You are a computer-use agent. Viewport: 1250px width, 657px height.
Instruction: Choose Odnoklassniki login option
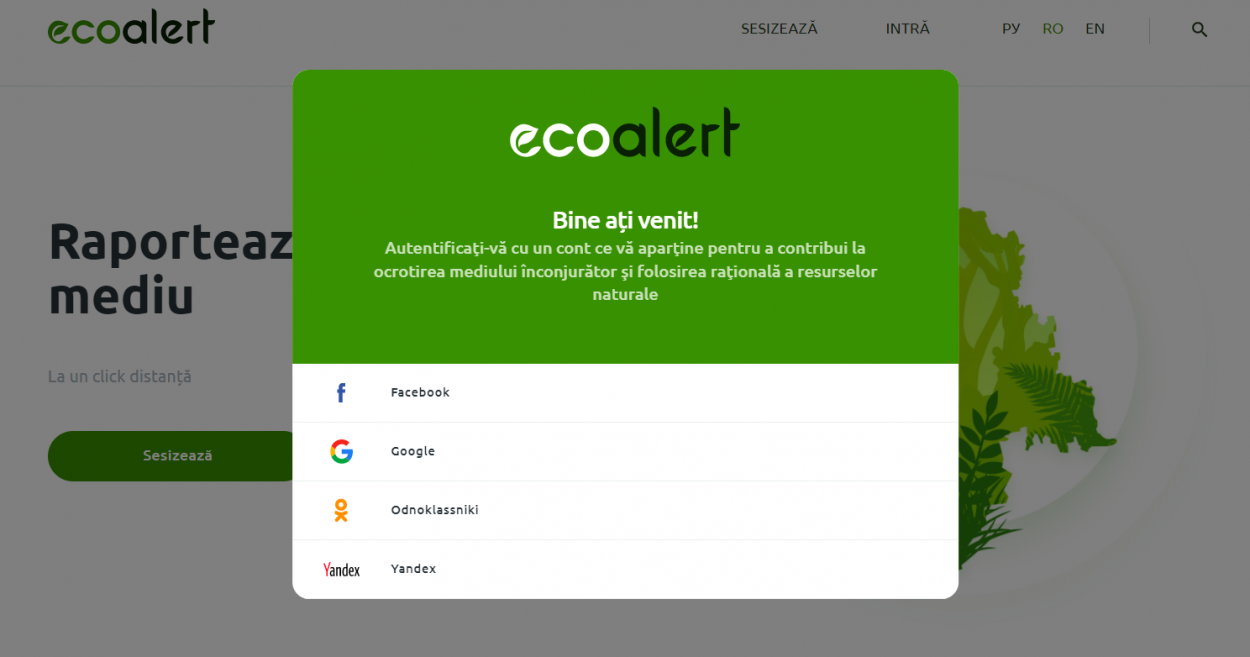pos(625,510)
